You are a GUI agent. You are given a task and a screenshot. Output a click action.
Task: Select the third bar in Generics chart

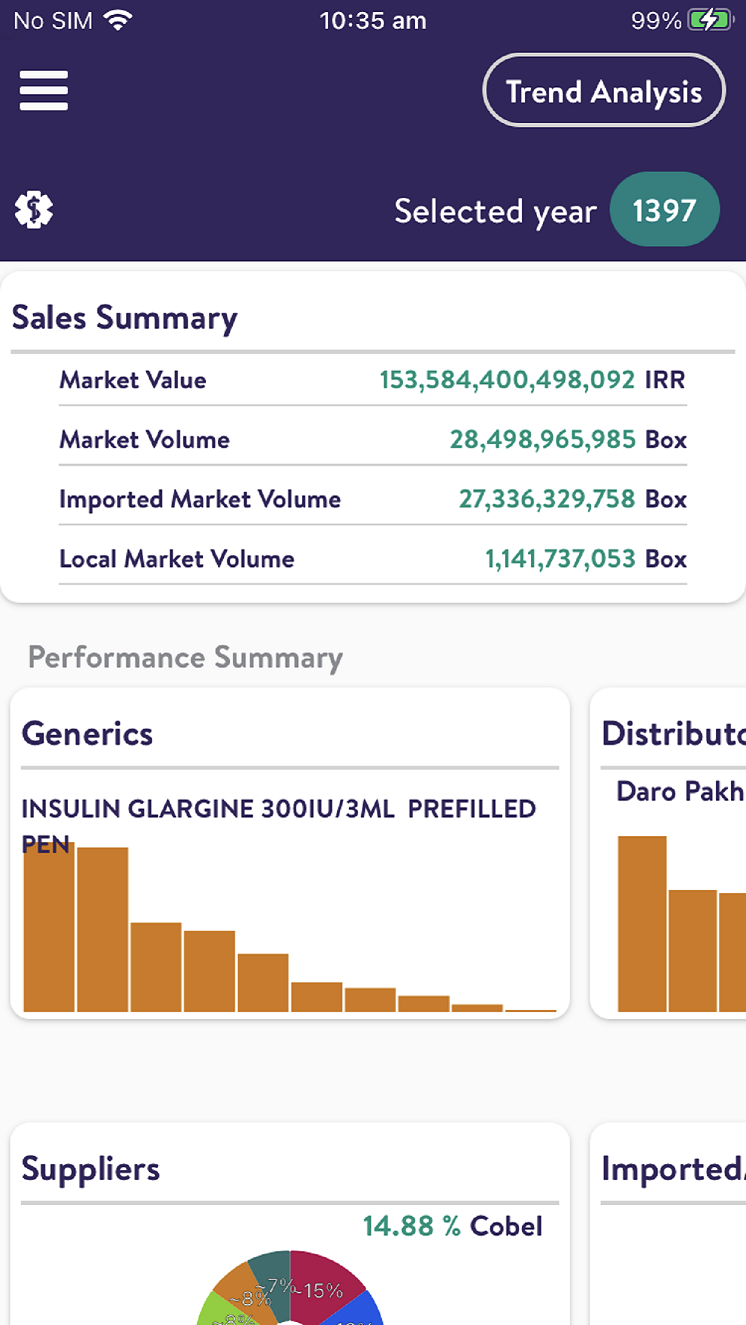click(156, 967)
